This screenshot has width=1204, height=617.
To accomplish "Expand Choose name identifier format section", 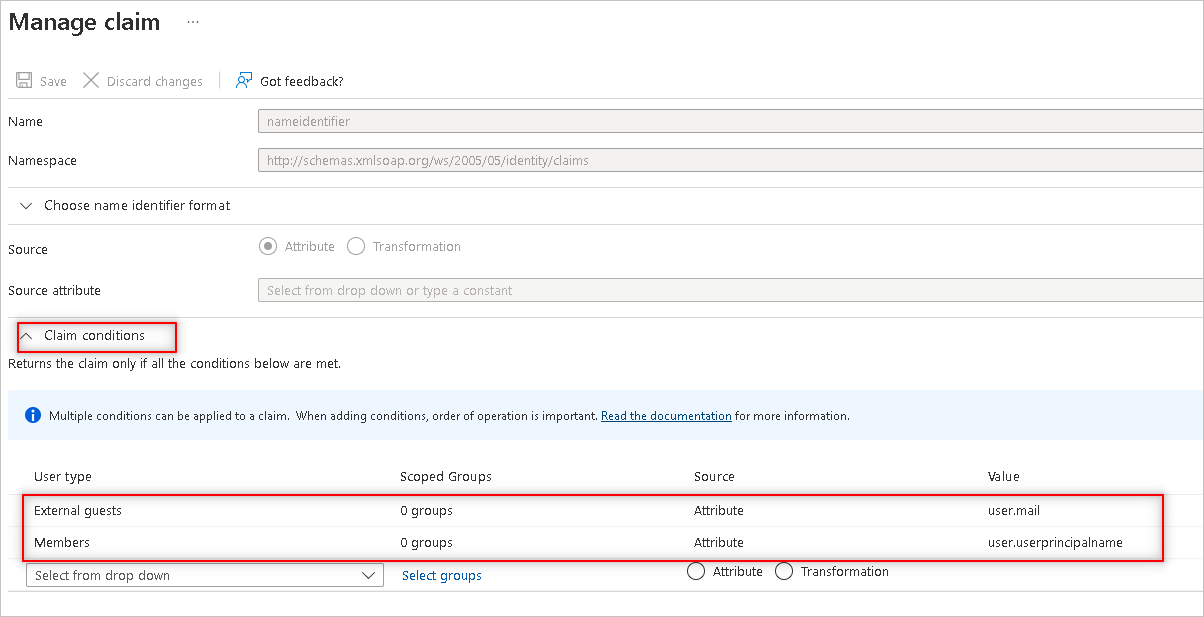I will (x=26, y=205).
